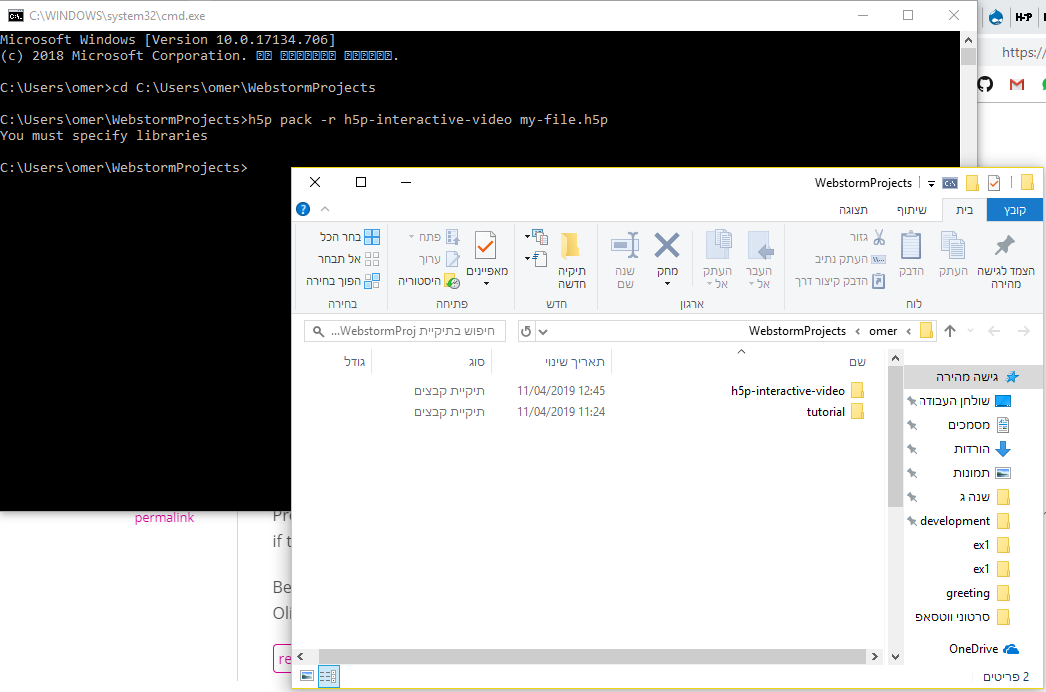Image resolution: width=1046 pixels, height=692 pixels.
Task: Click the title bar Properties checkmark icon
Action: (994, 182)
